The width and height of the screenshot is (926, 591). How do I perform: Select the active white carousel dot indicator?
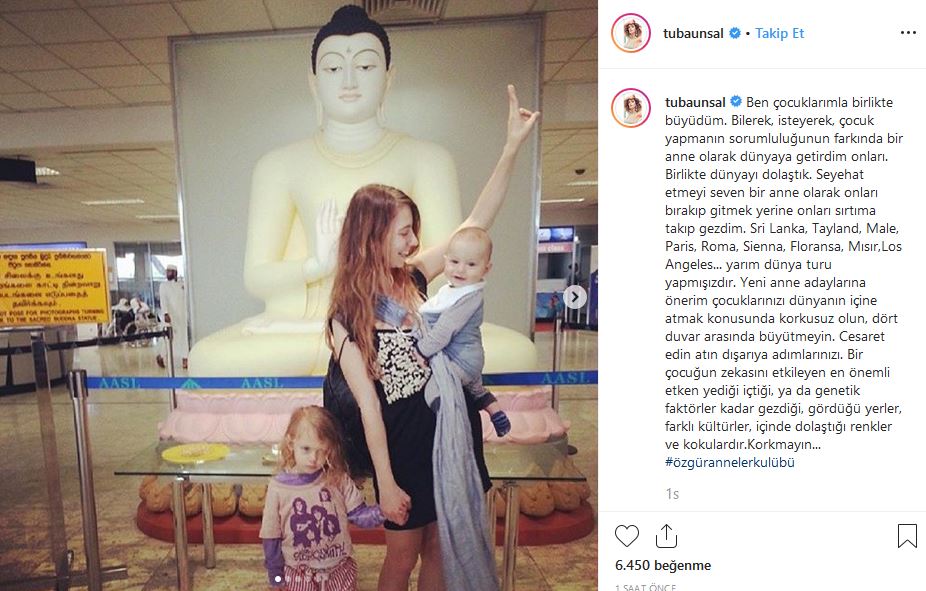[x=279, y=579]
